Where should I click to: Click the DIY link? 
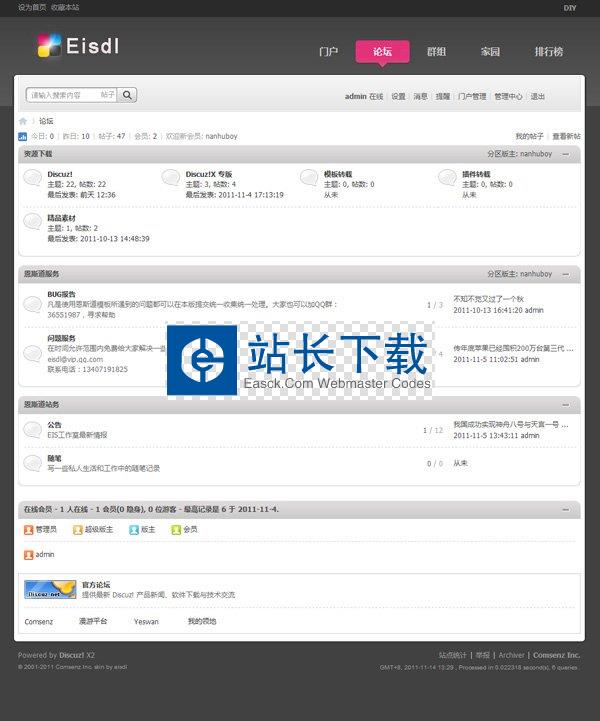click(570, 8)
